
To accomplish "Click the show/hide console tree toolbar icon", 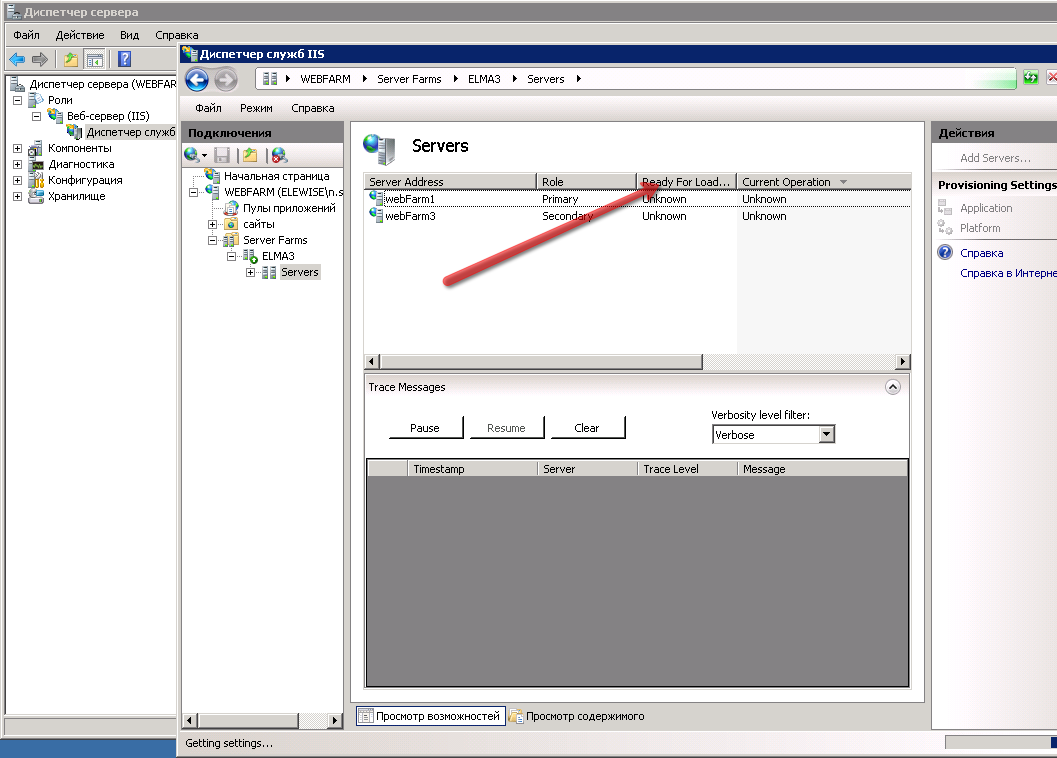I will click(x=94, y=59).
